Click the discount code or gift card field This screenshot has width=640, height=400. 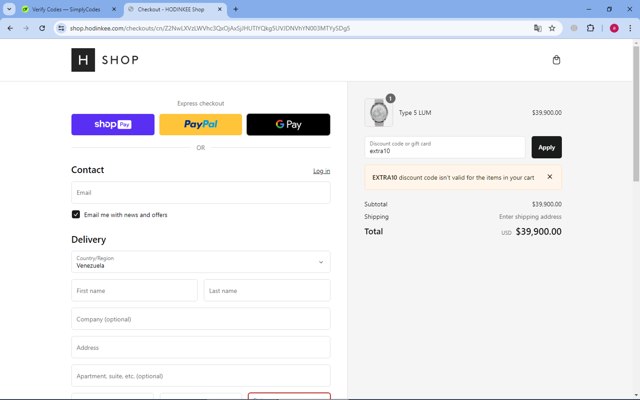pos(445,147)
